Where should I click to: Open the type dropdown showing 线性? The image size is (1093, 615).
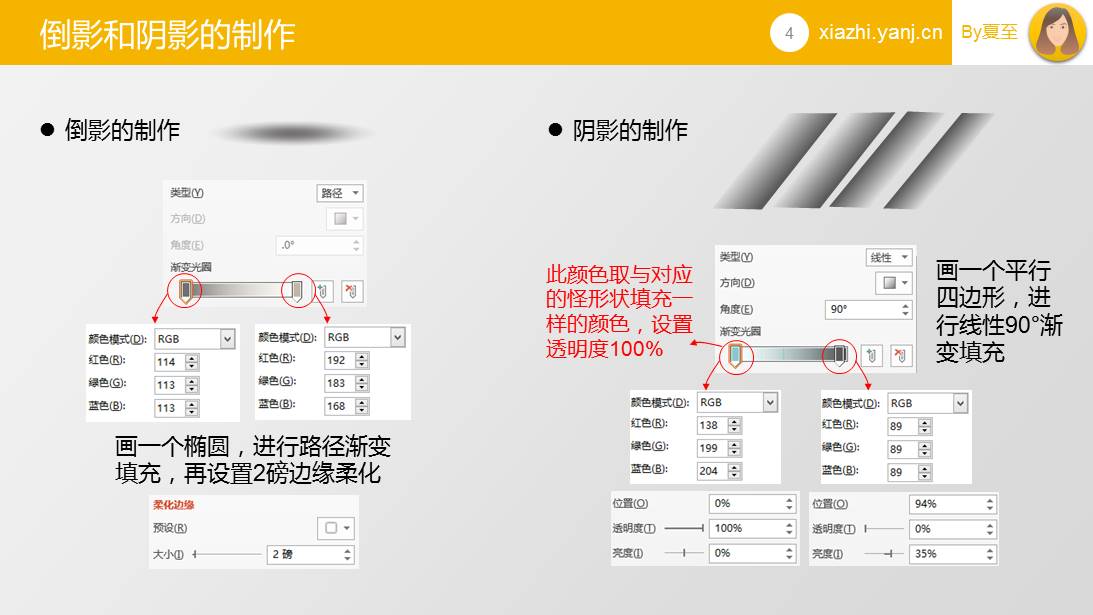(x=888, y=257)
